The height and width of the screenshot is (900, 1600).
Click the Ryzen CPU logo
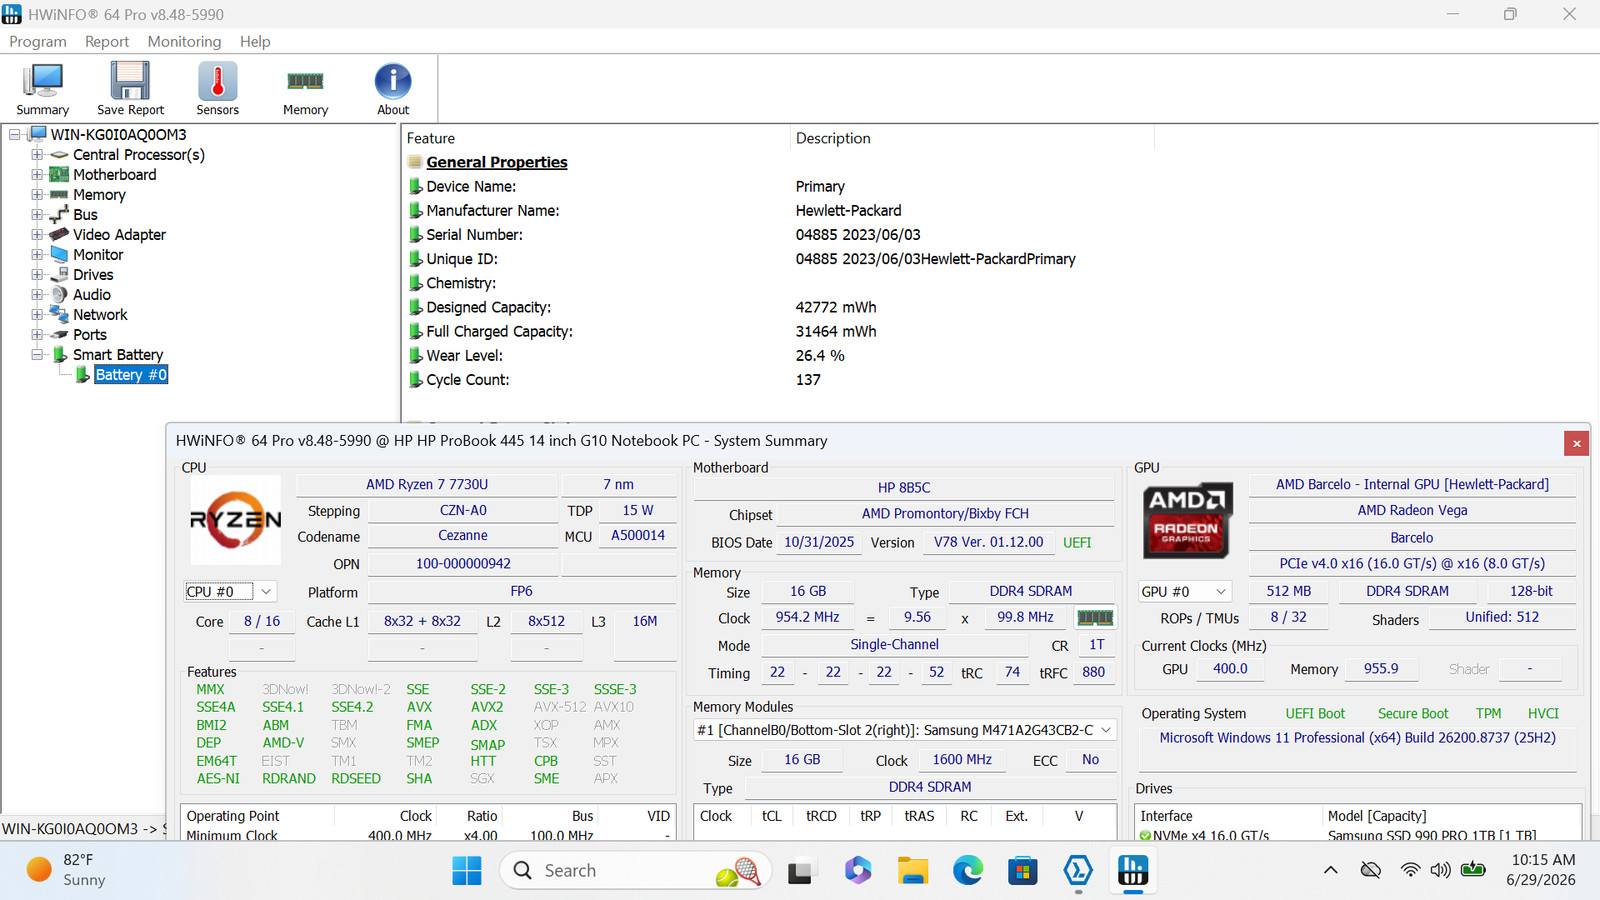[x=236, y=520]
